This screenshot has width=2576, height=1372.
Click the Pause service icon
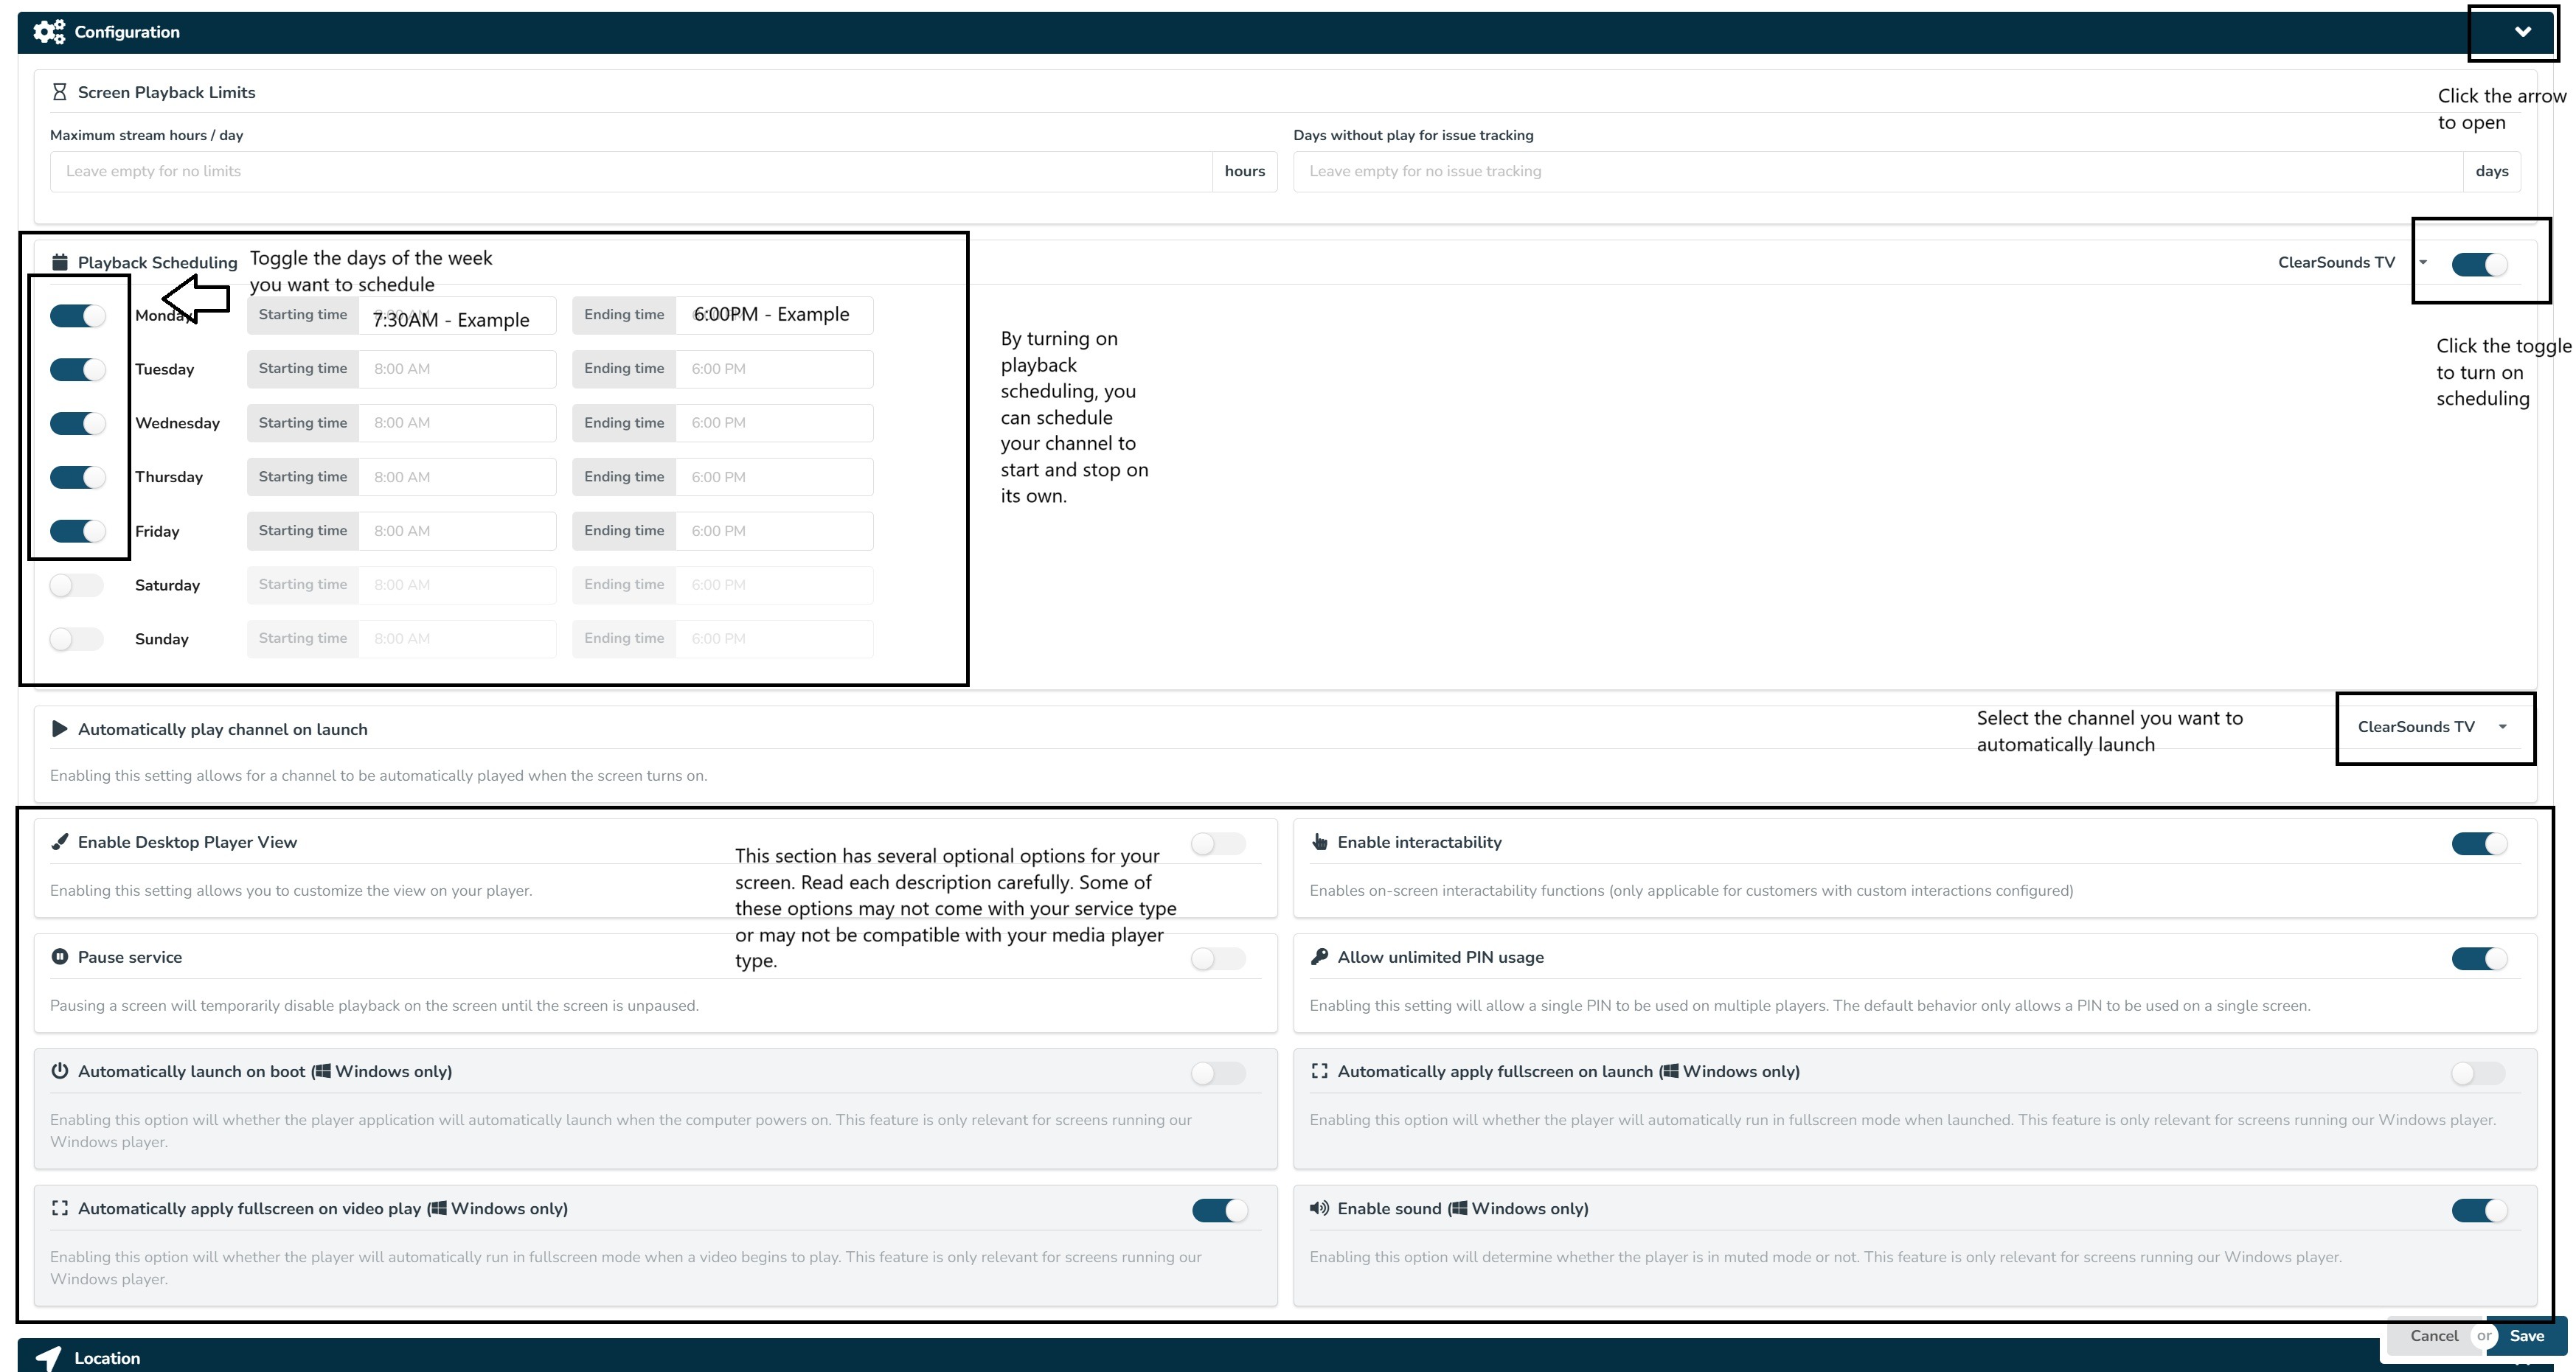pos(59,957)
